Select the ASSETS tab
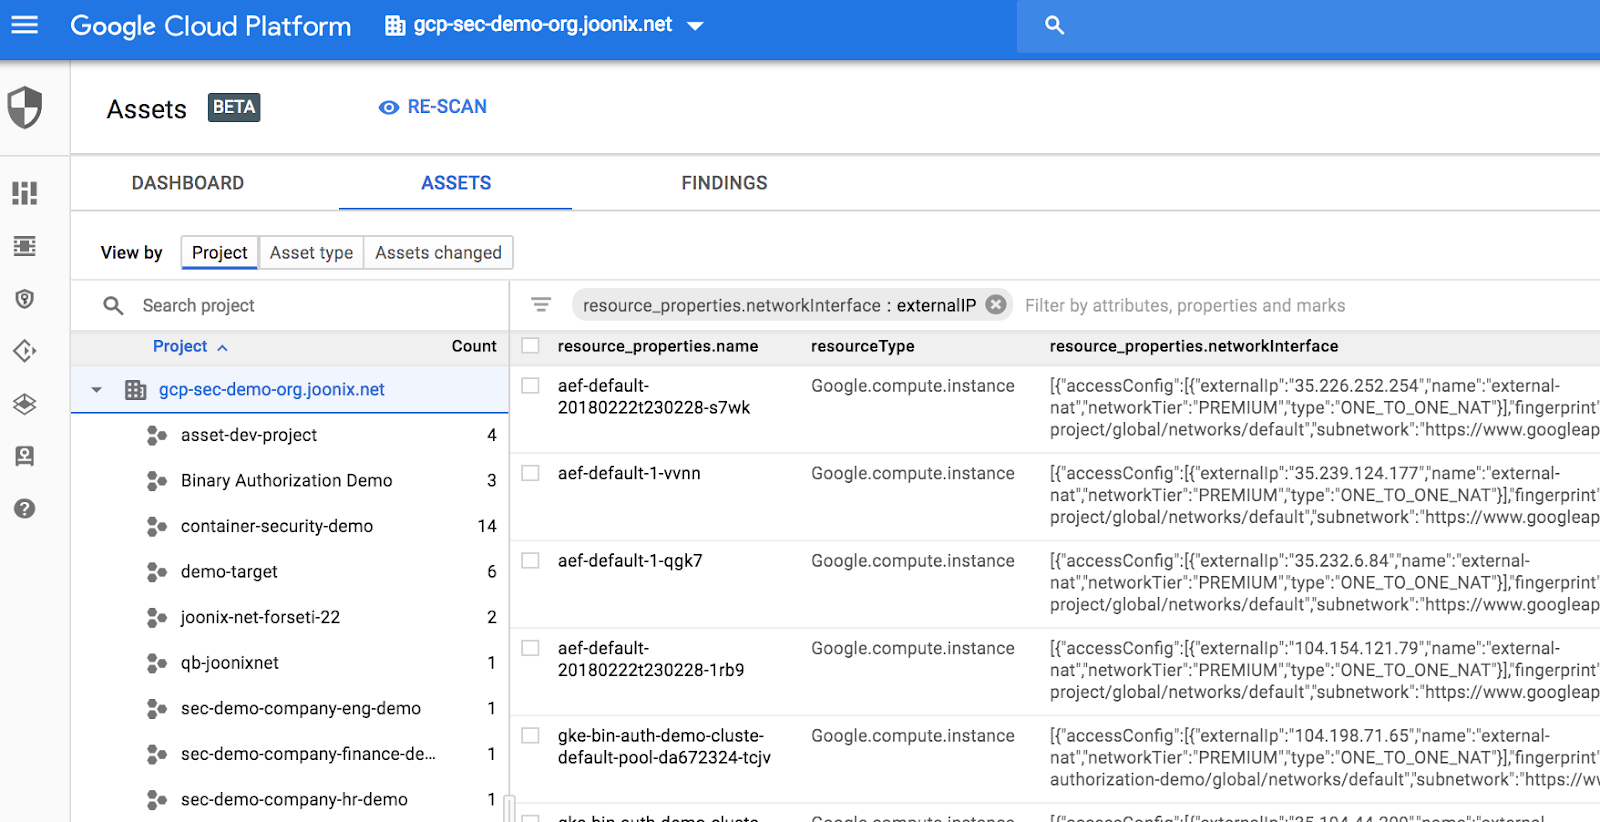 tap(456, 183)
